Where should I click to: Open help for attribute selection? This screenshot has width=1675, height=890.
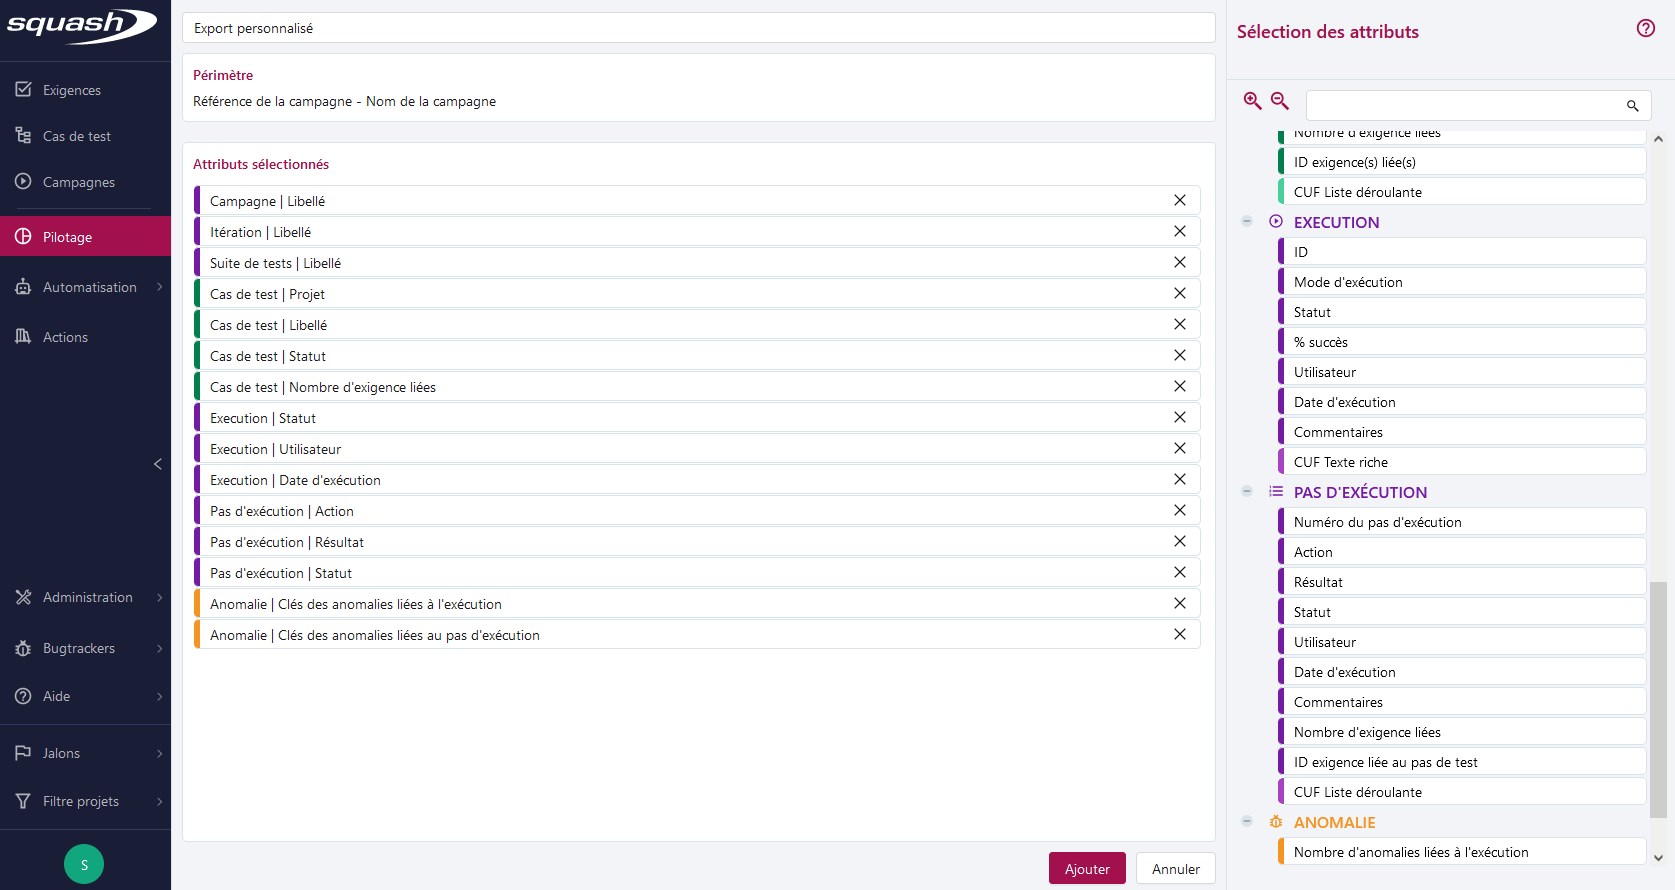pos(1645,29)
